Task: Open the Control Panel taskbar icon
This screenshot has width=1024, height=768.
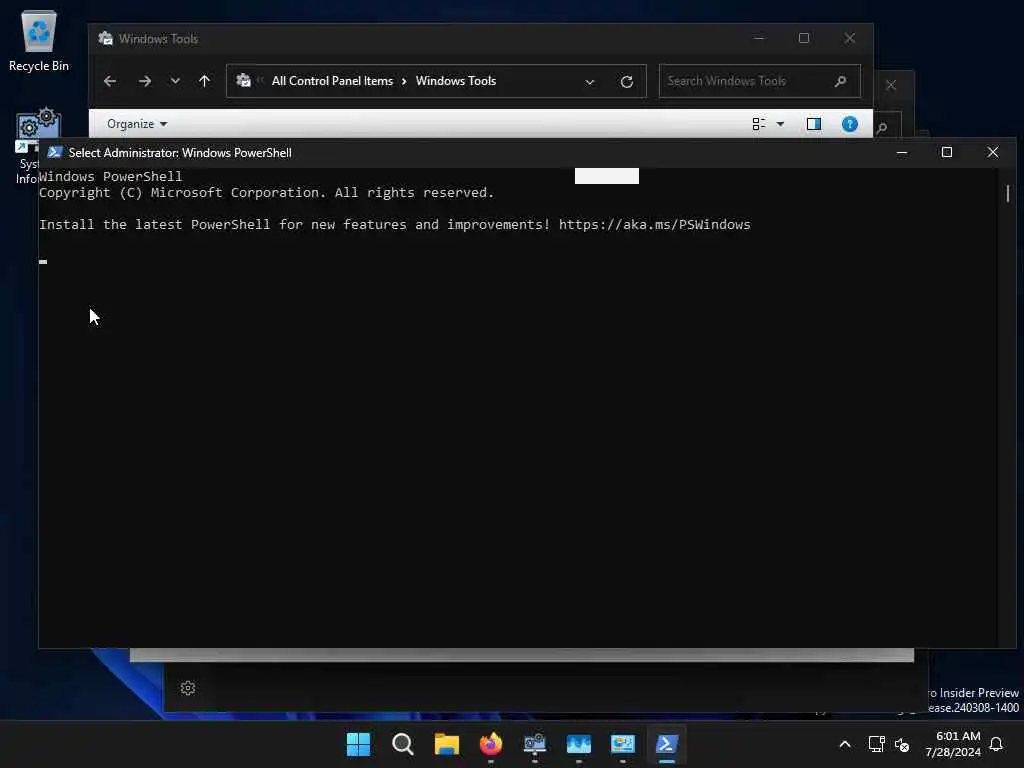Action: tap(622, 744)
